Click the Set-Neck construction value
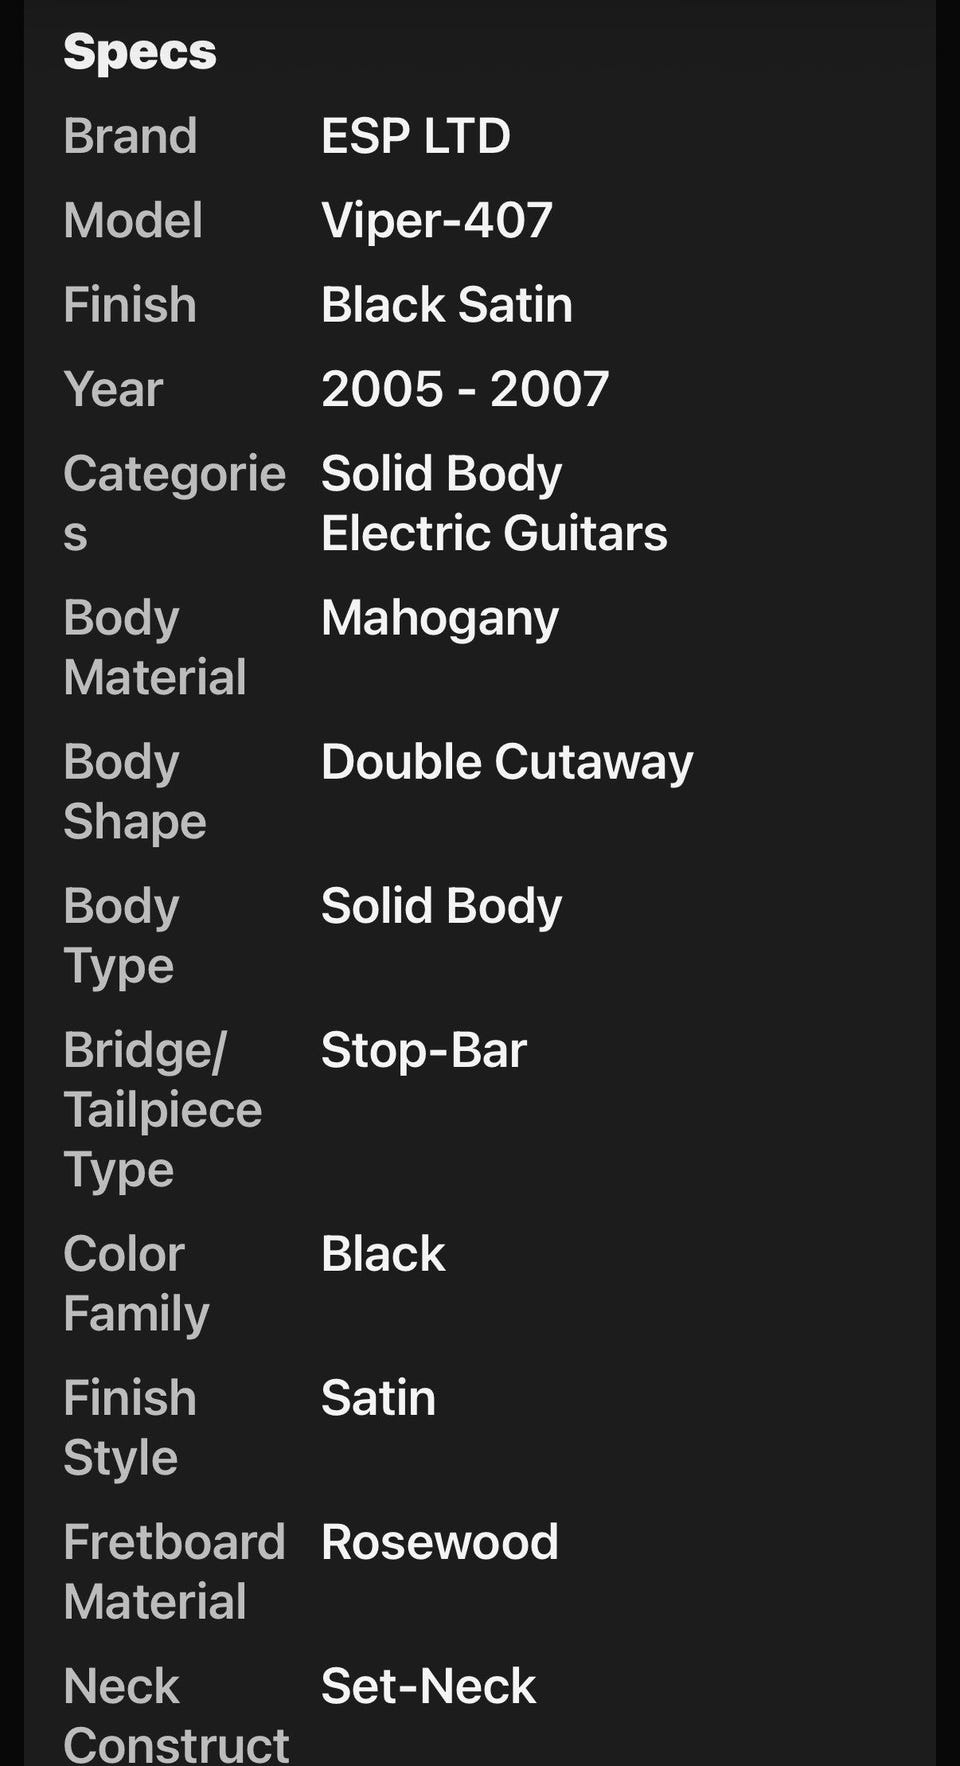 click(428, 1686)
